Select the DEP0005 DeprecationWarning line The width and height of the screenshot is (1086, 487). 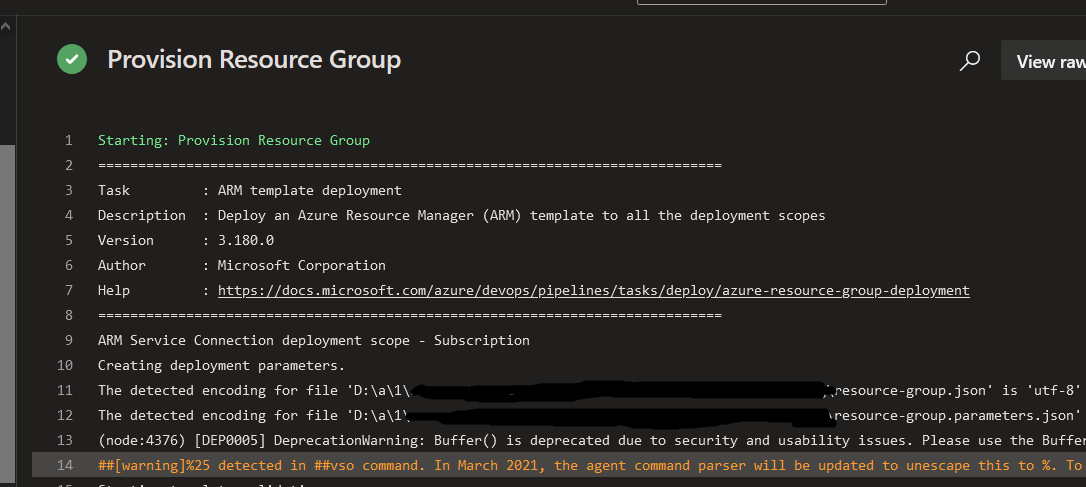pos(591,440)
